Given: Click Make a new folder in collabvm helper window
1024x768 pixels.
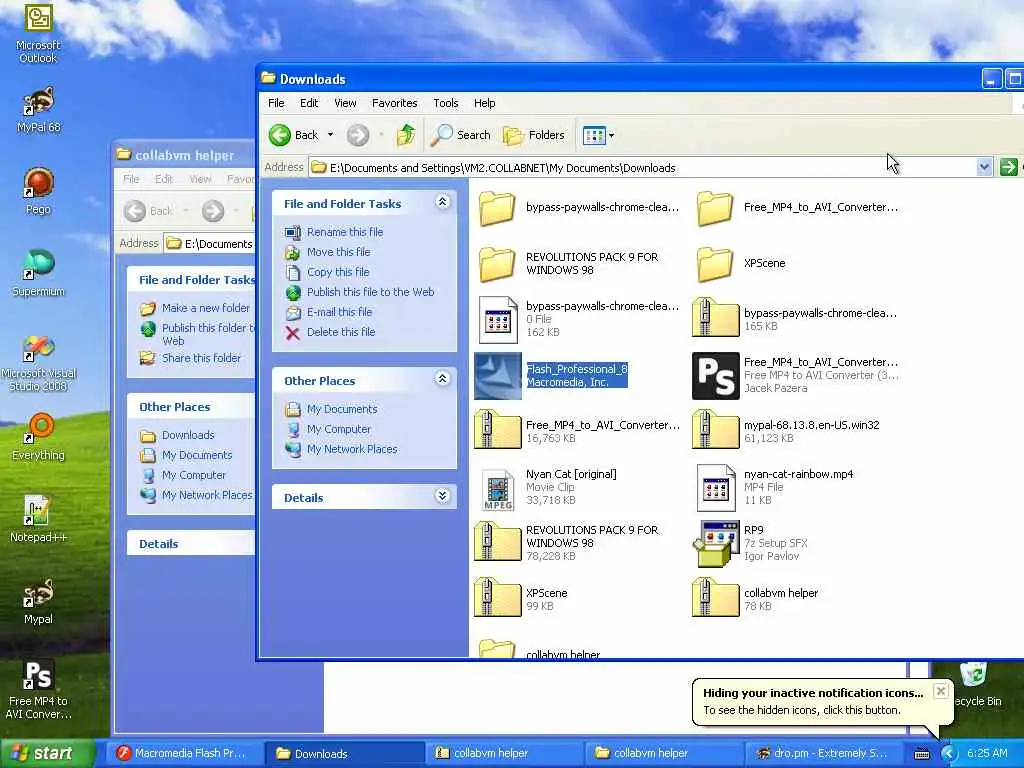Looking at the screenshot, I should pyautogui.click(x=205, y=308).
